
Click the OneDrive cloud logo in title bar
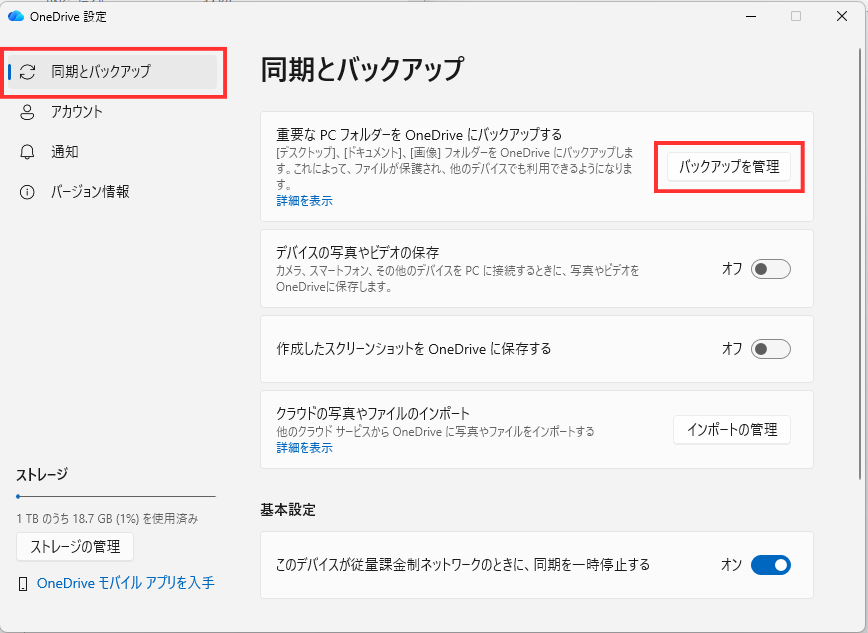point(14,16)
